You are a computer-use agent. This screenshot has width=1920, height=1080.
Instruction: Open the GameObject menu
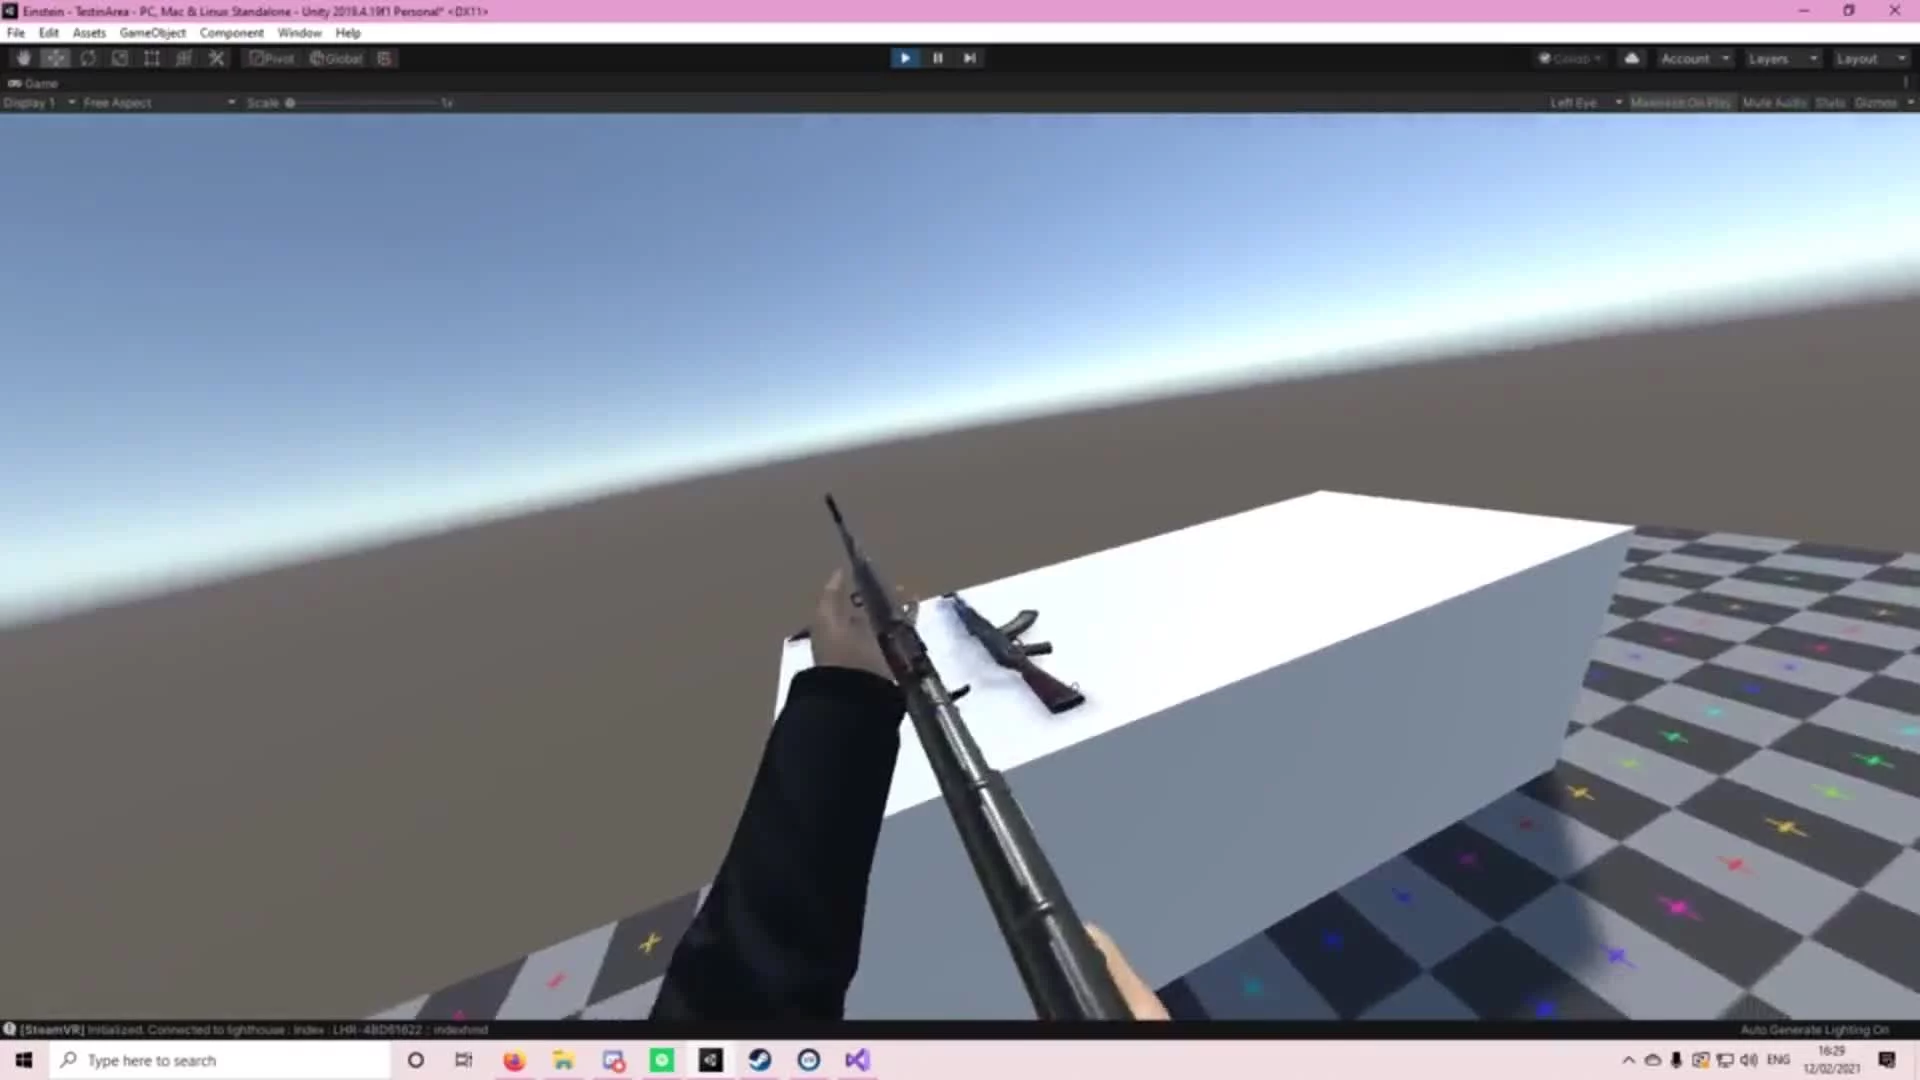[x=152, y=33]
